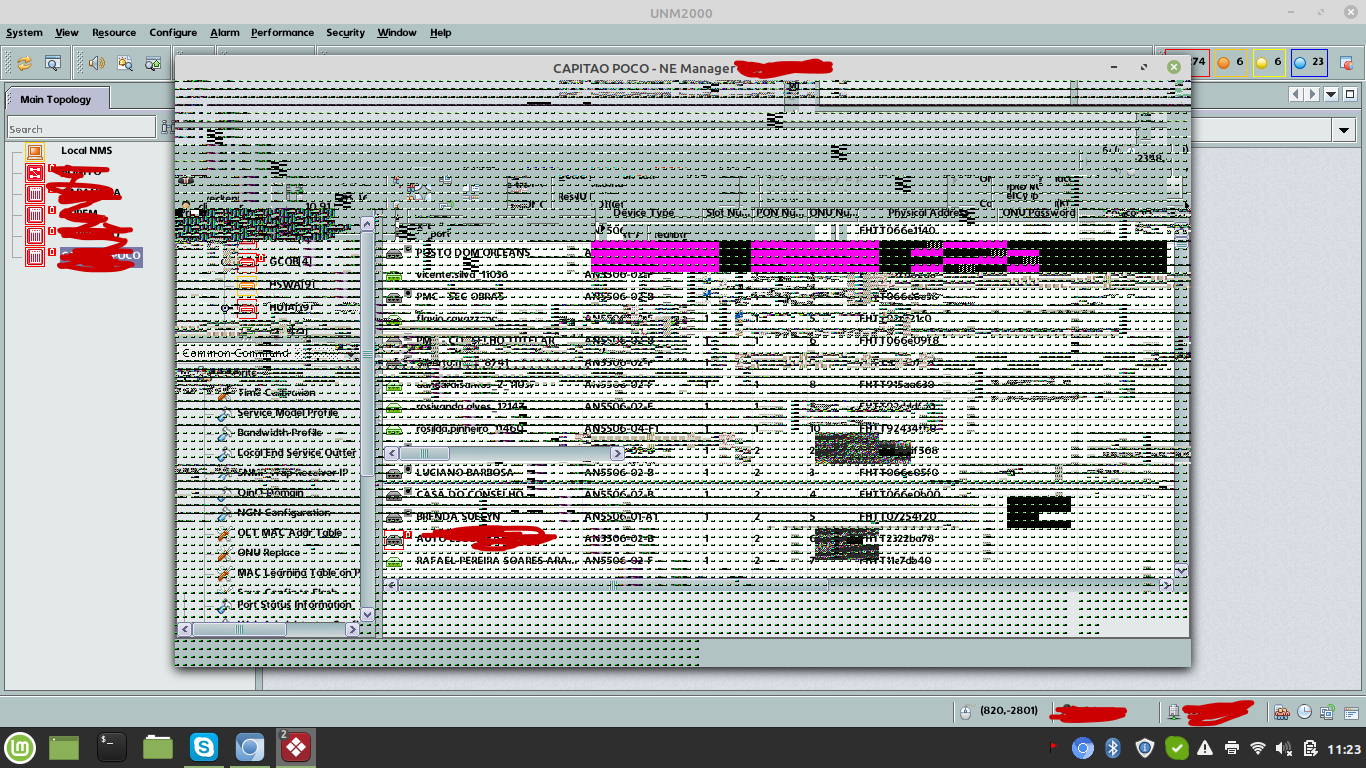Open the Alarm menu

(x=225, y=32)
